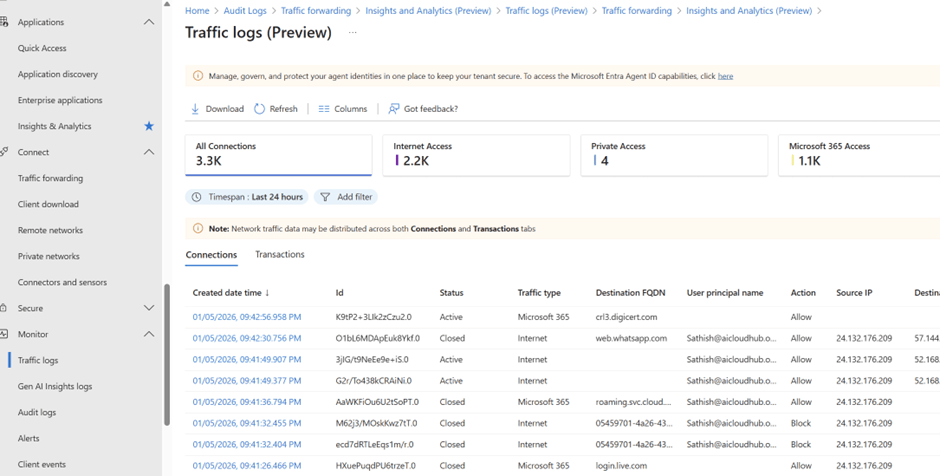This screenshot has width=940, height=476.
Task: Click the Got feedback person icon
Action: (394, 109)
